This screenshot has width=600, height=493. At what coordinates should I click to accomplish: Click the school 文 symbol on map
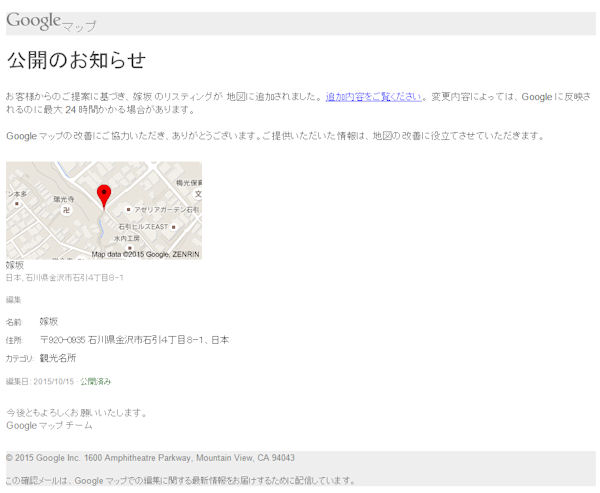198,194
